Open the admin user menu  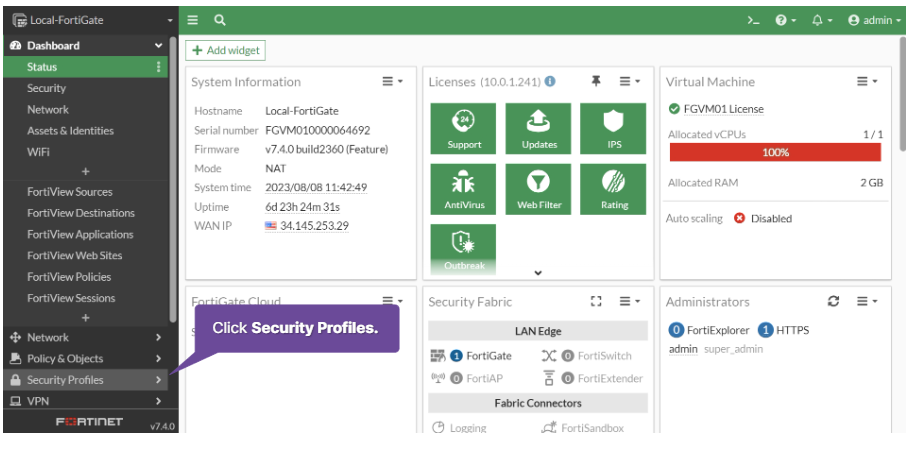click(874, 20)
